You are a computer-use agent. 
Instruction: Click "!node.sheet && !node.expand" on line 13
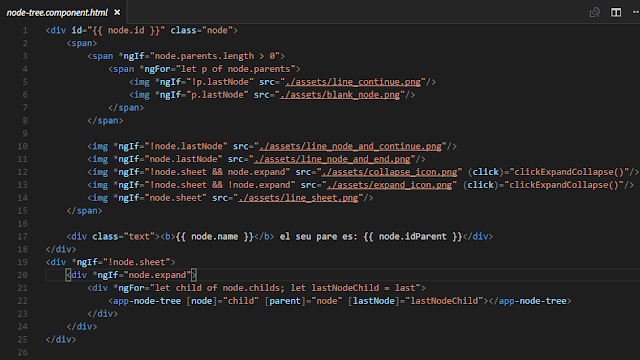tap(220, 185)
